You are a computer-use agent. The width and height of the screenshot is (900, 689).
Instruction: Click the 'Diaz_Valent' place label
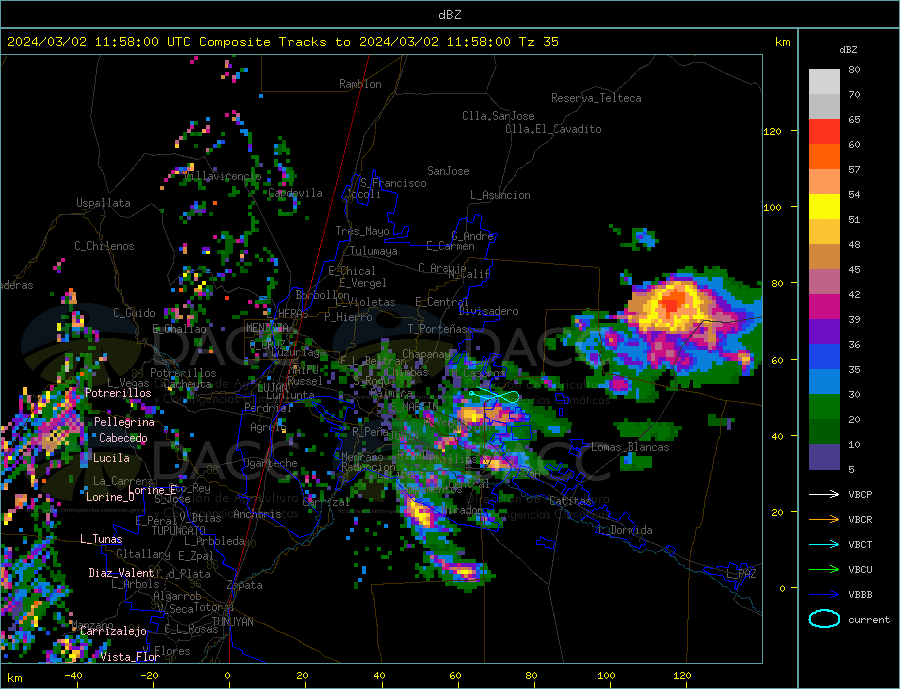121,573
